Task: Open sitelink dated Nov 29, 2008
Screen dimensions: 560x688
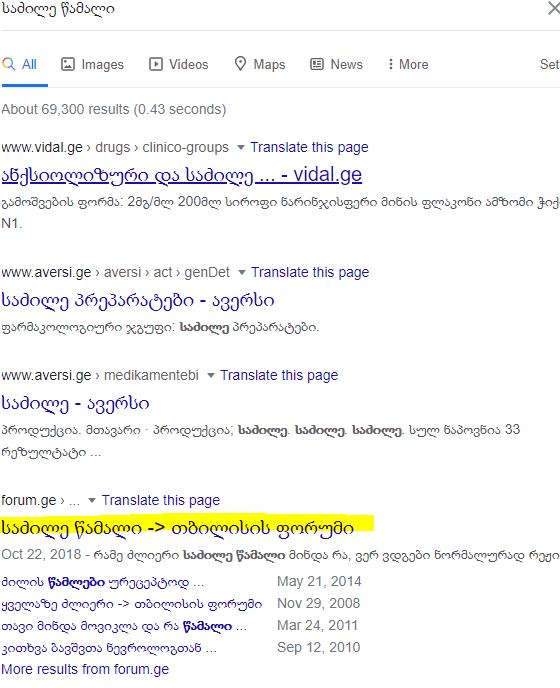Action: click(132, 604)
